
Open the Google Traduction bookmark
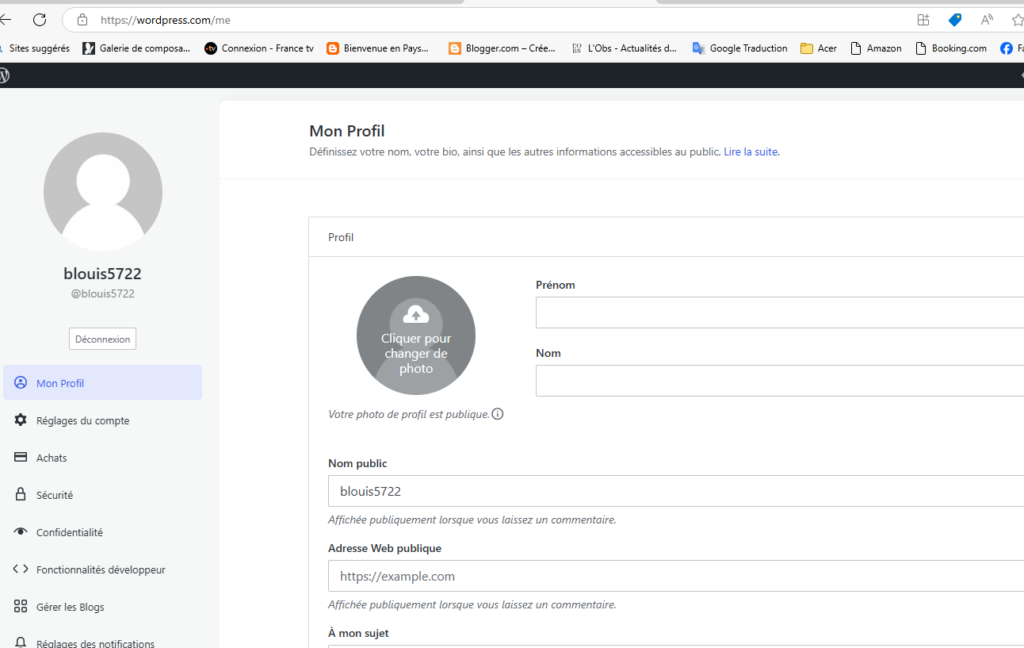tap(740, 48)
